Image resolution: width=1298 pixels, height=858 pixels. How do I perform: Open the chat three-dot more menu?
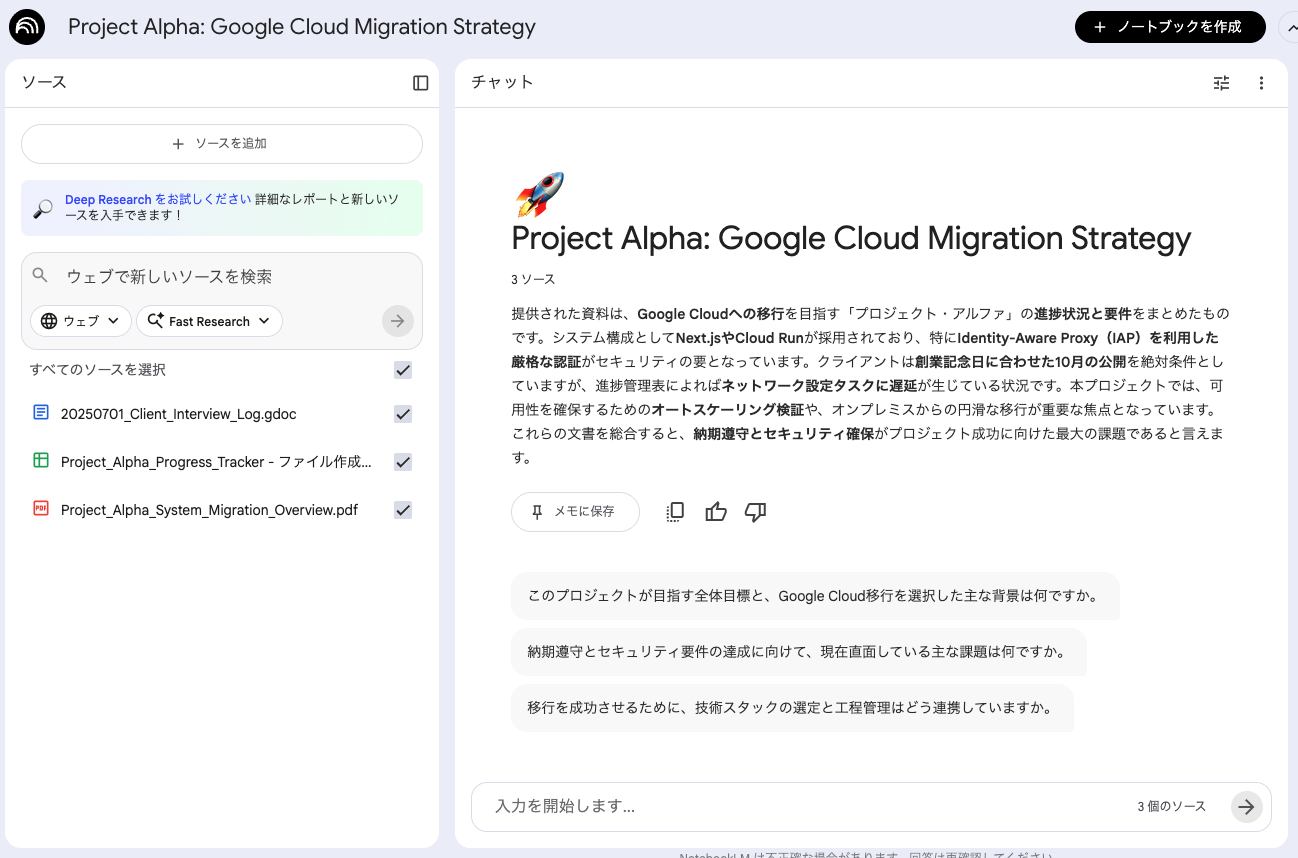click(1261, 83)
